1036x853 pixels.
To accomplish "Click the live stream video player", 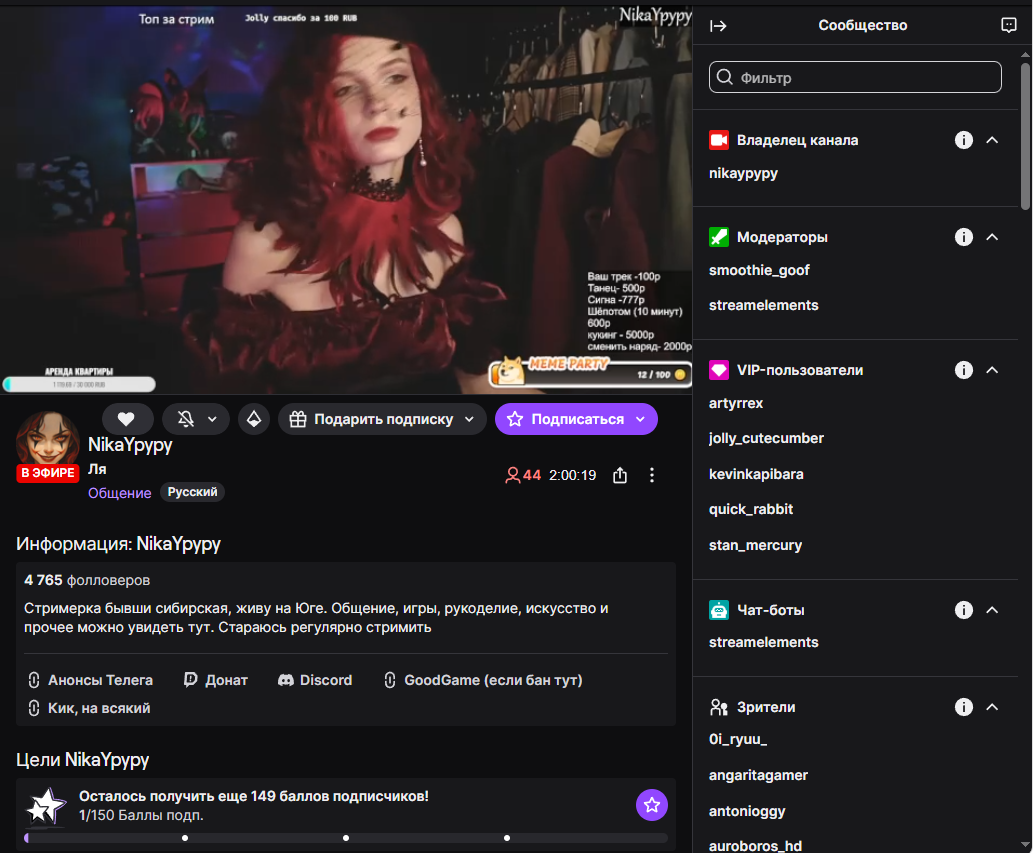I will (346, 200).
